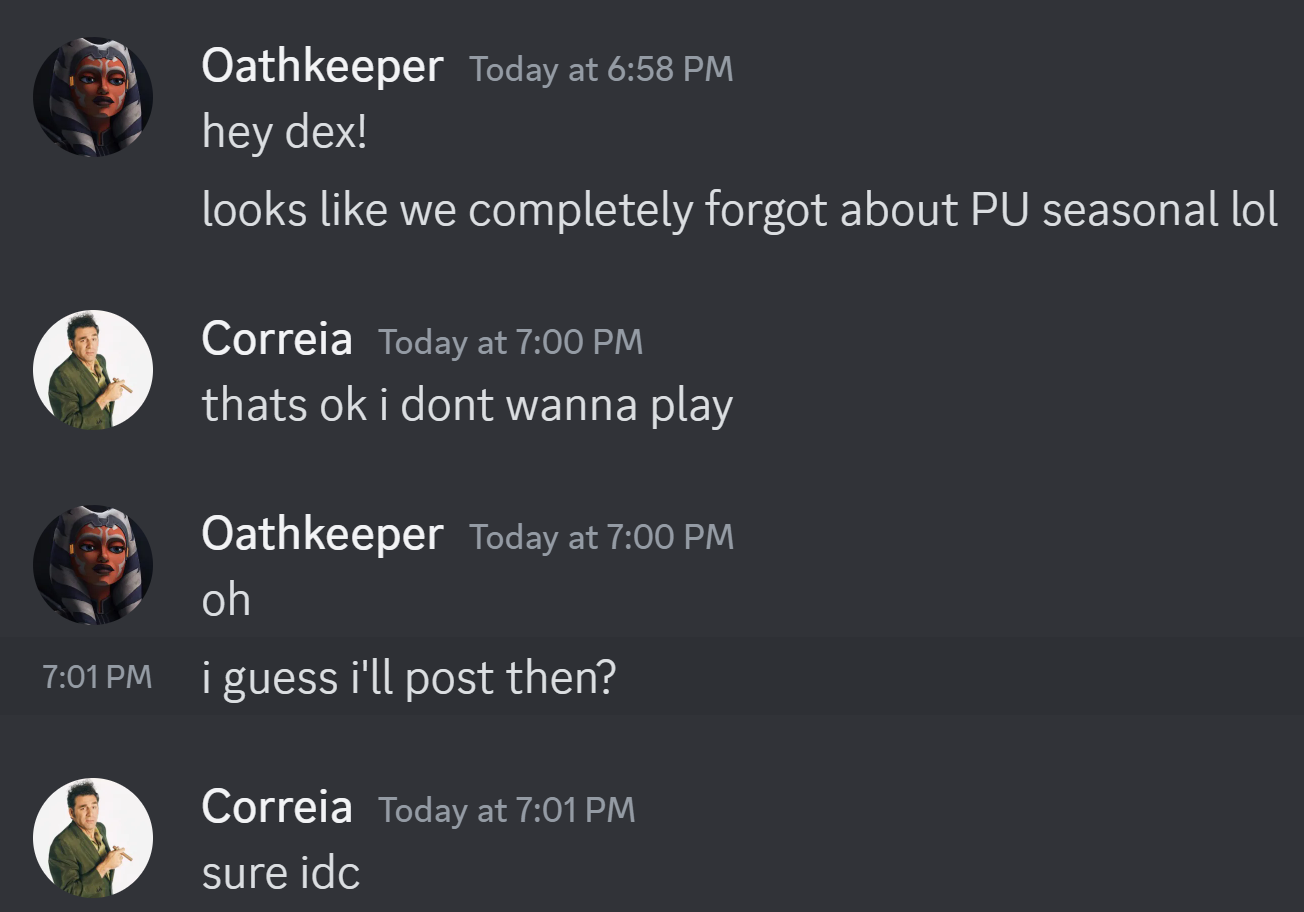This screenshot has width=1304, height=912.
Task: Open Oathkeeper's avatar on the first message
Action: pos(93,97)
